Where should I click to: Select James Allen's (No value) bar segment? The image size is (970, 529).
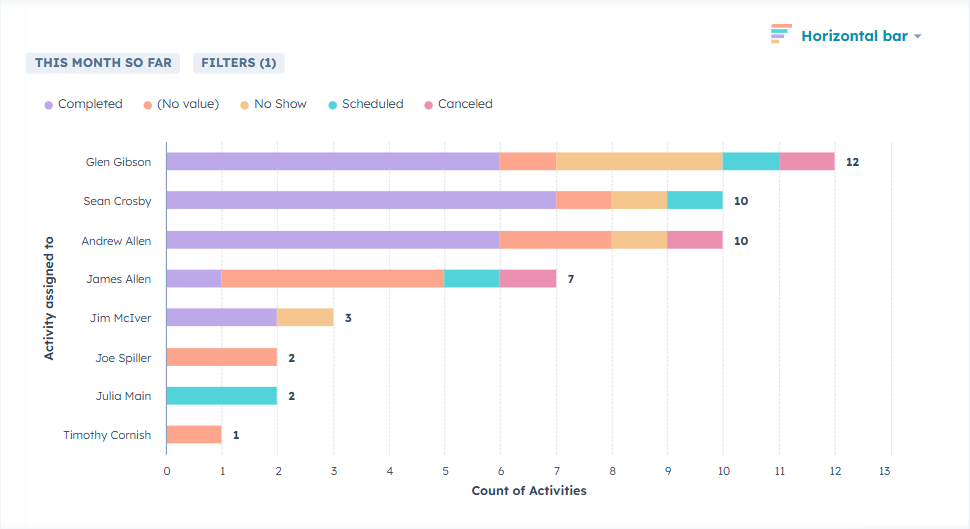(332, 279)
